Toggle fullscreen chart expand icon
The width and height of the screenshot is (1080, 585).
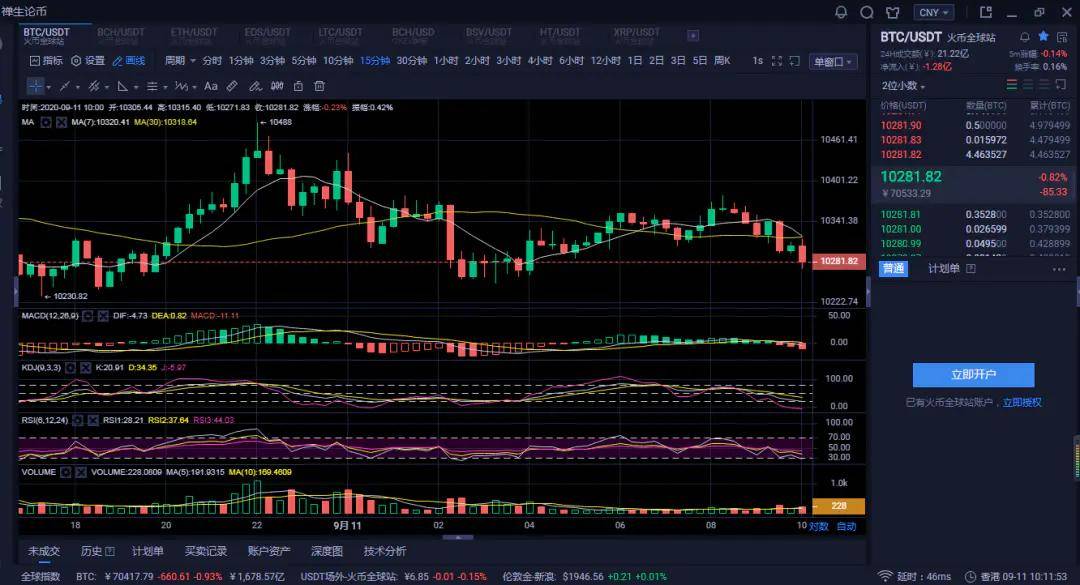coord(777,61)
